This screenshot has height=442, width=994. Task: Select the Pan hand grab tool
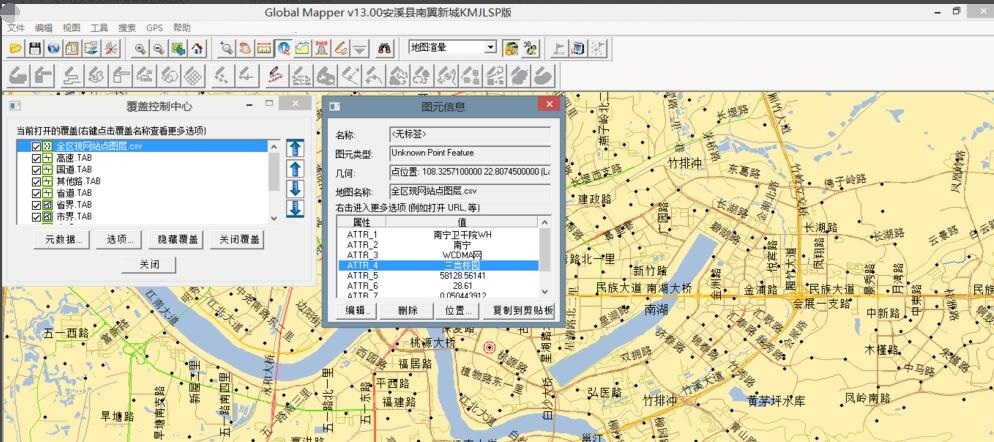coord(245,48)
